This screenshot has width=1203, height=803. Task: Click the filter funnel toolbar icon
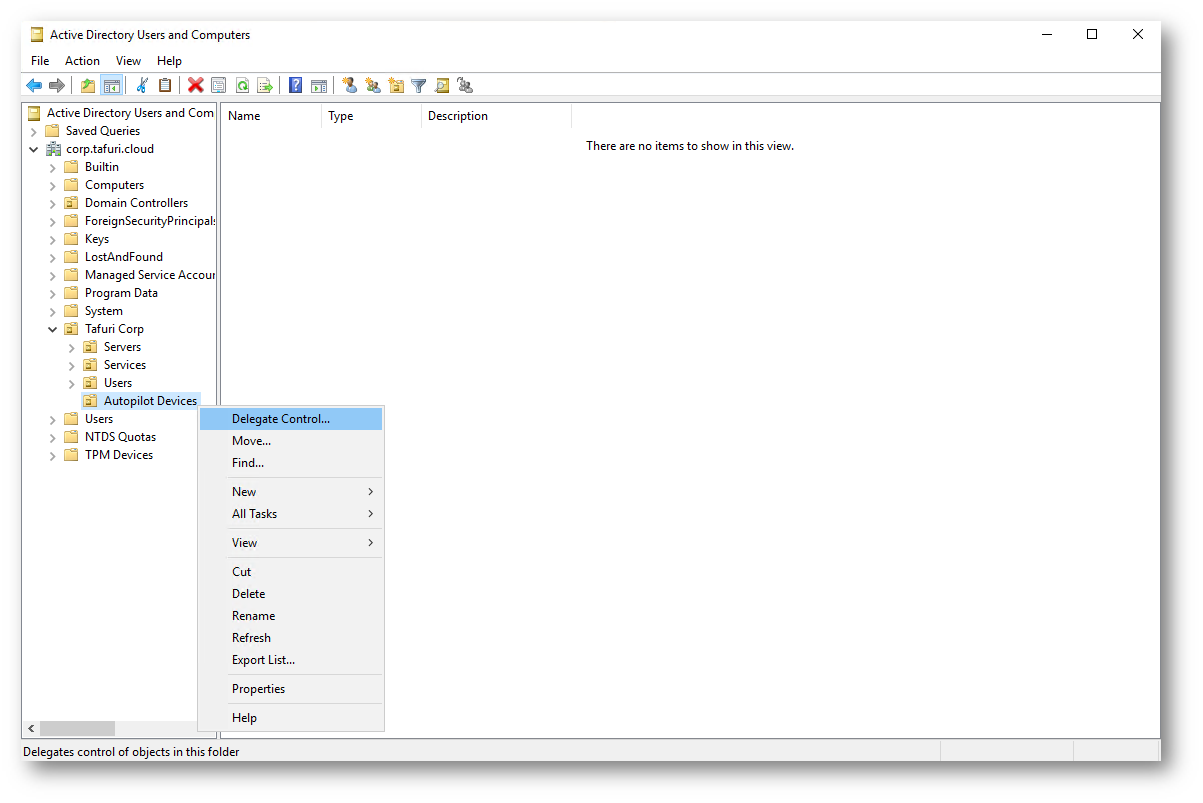(419, 86)
